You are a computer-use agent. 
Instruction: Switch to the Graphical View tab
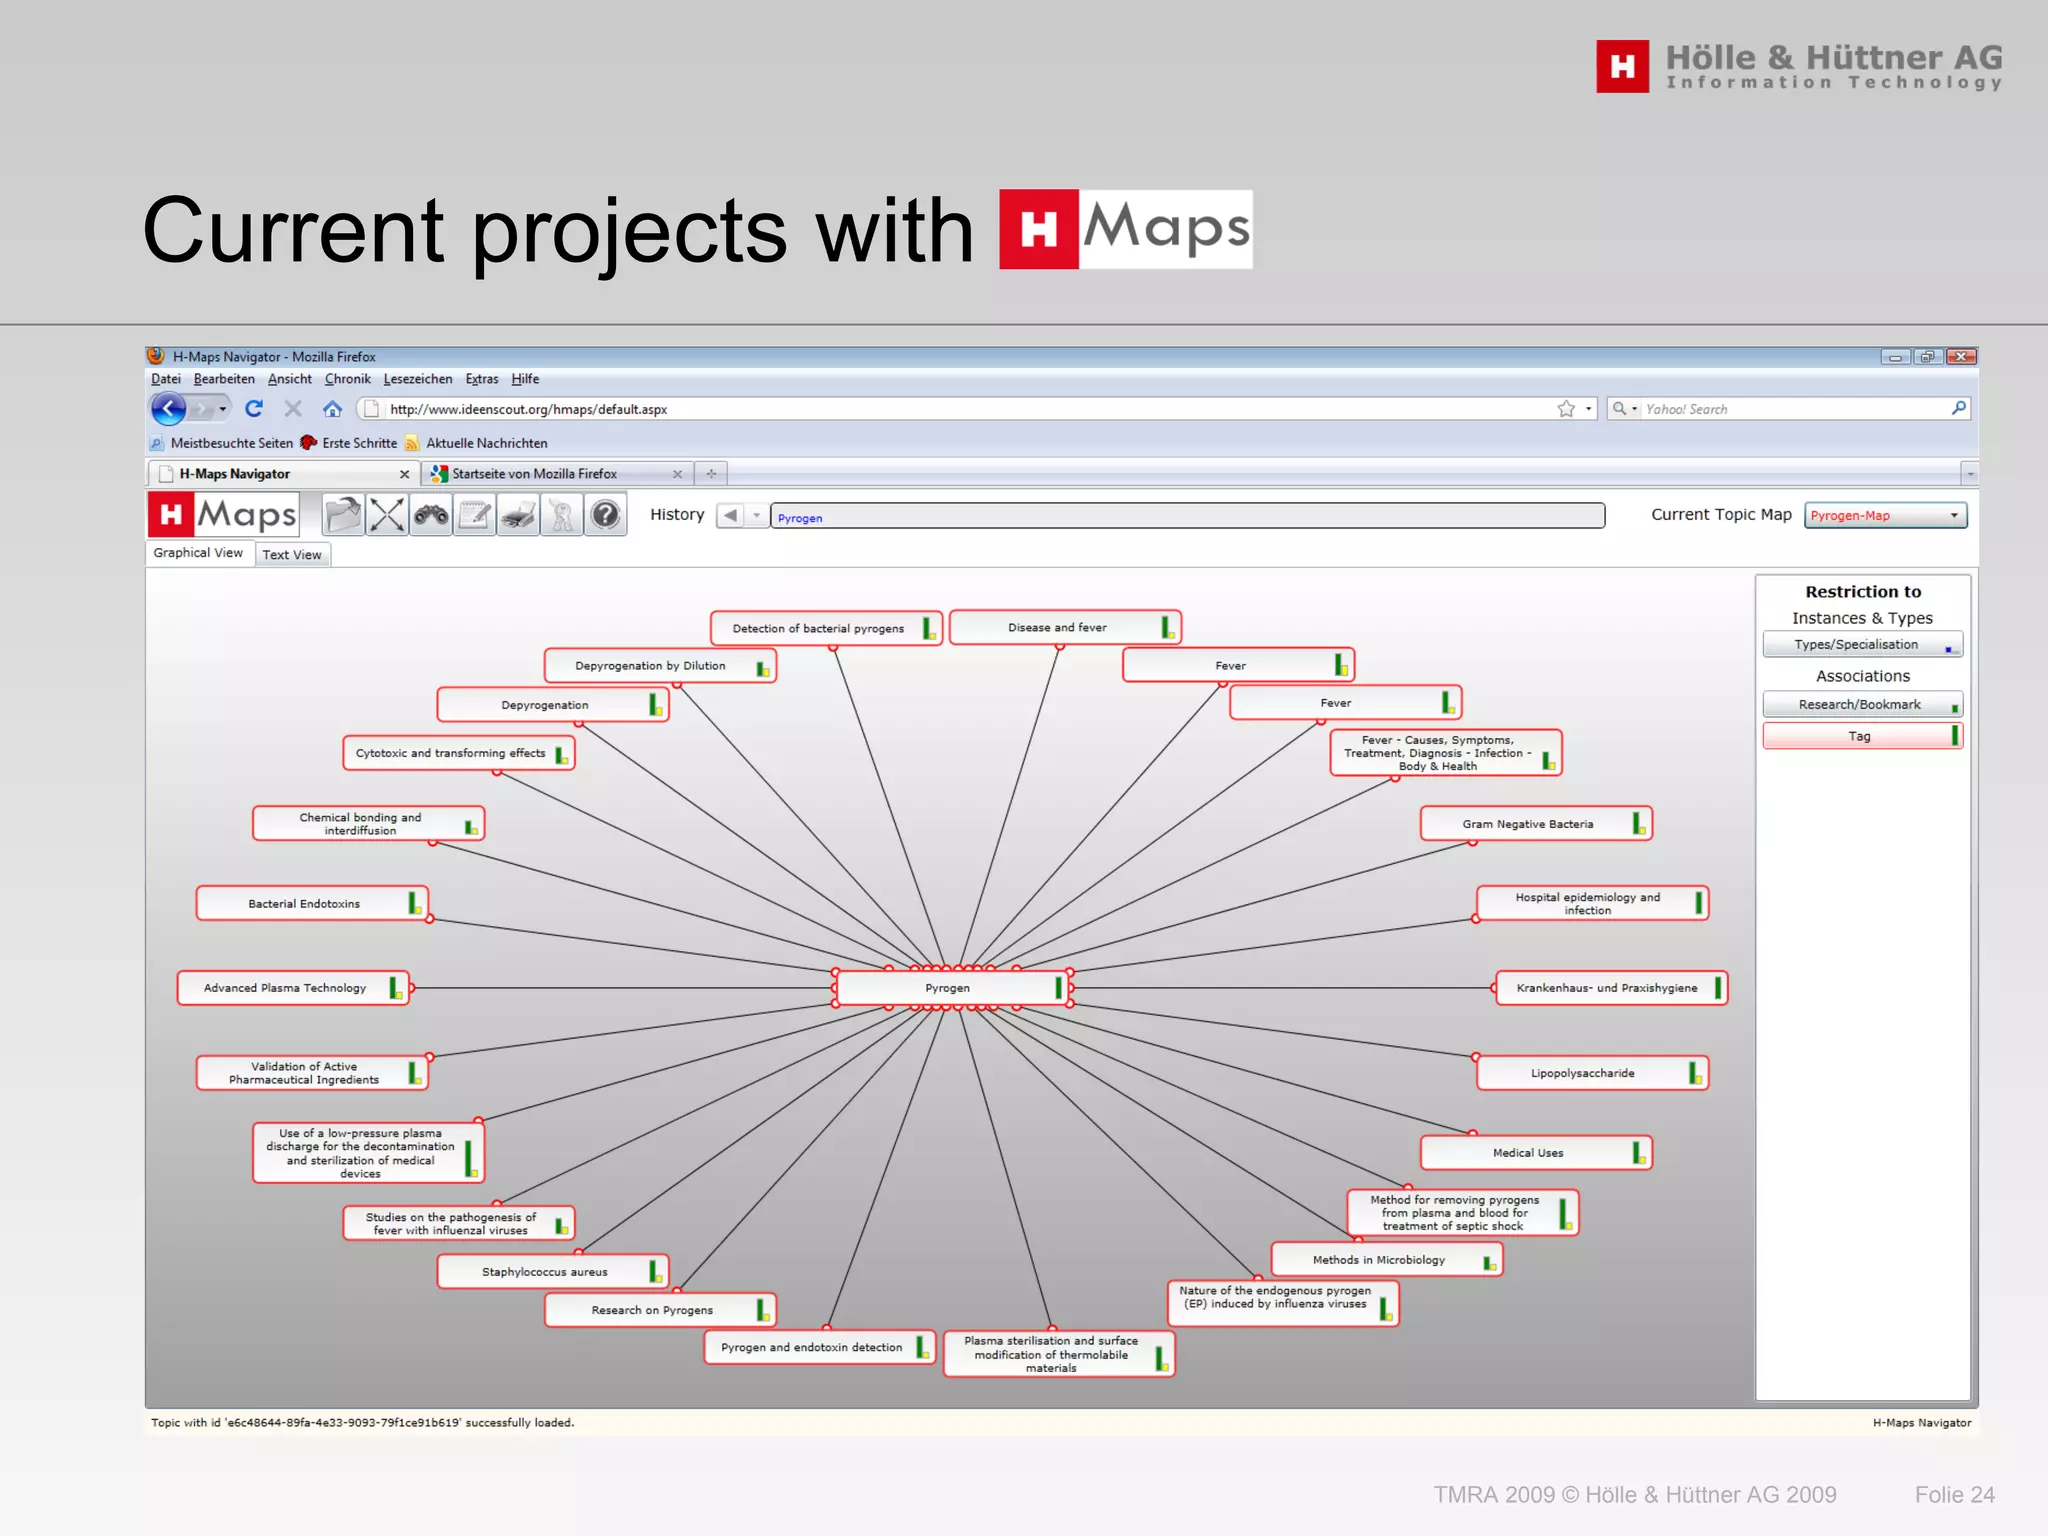pos(198,553)
